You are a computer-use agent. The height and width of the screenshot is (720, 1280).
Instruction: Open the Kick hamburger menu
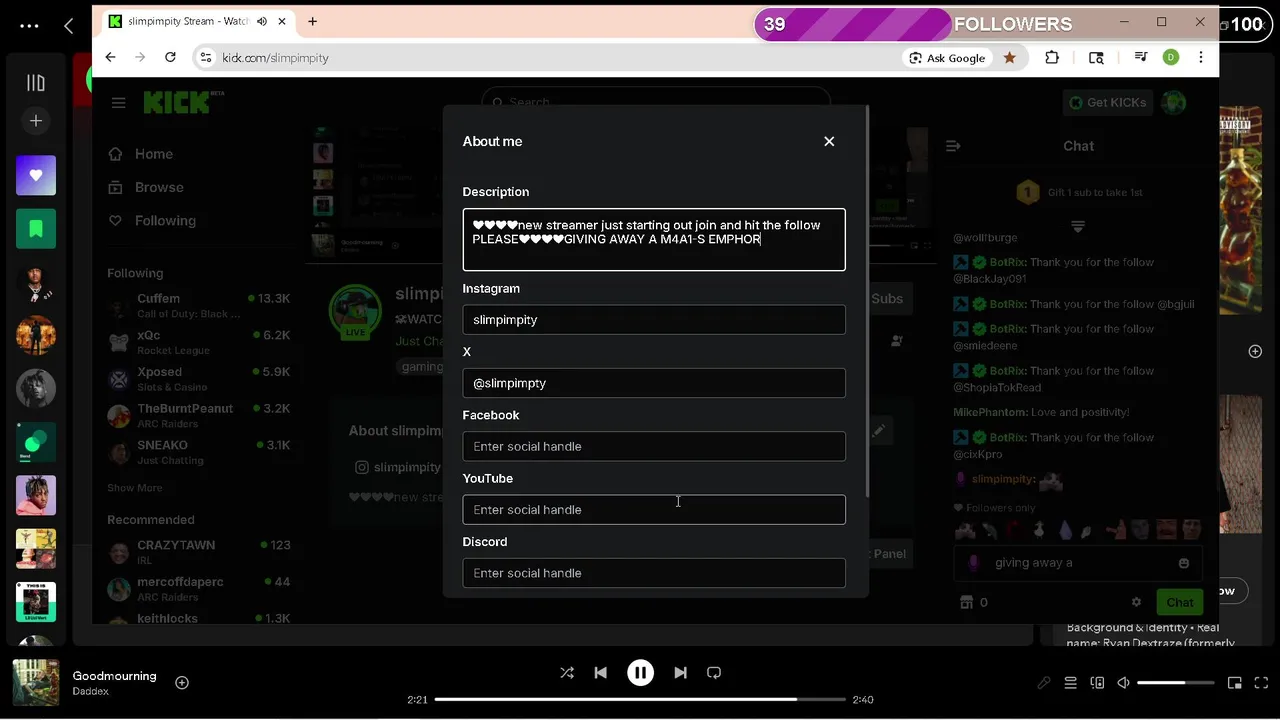(x=119, y=102)
